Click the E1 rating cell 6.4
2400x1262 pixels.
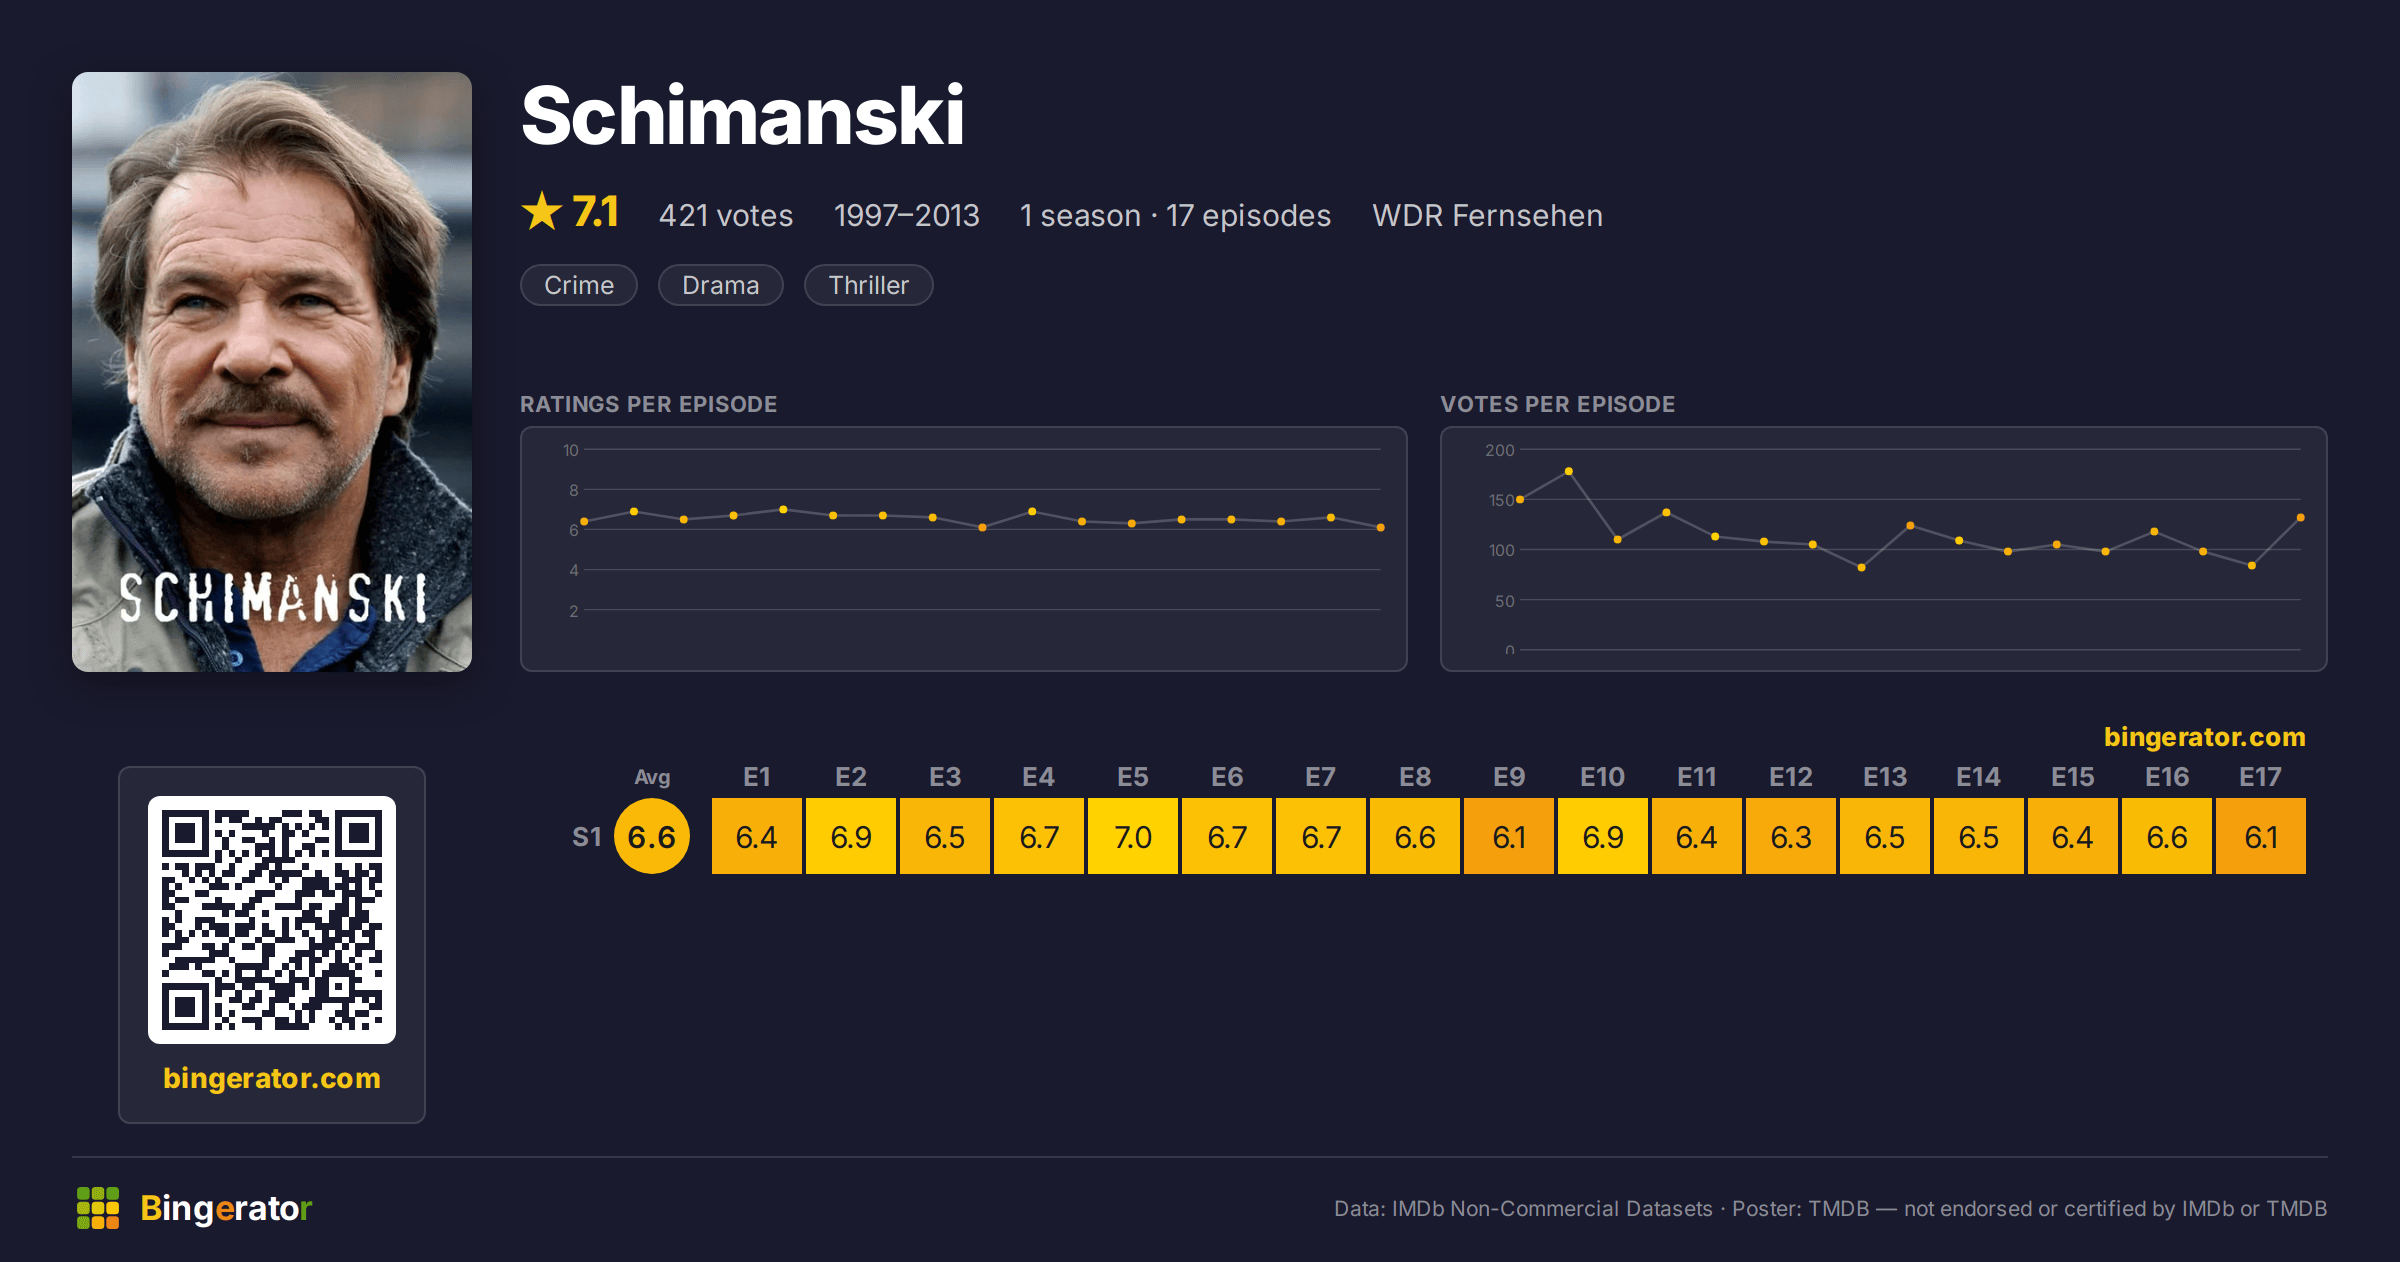[x=757, y=836]
